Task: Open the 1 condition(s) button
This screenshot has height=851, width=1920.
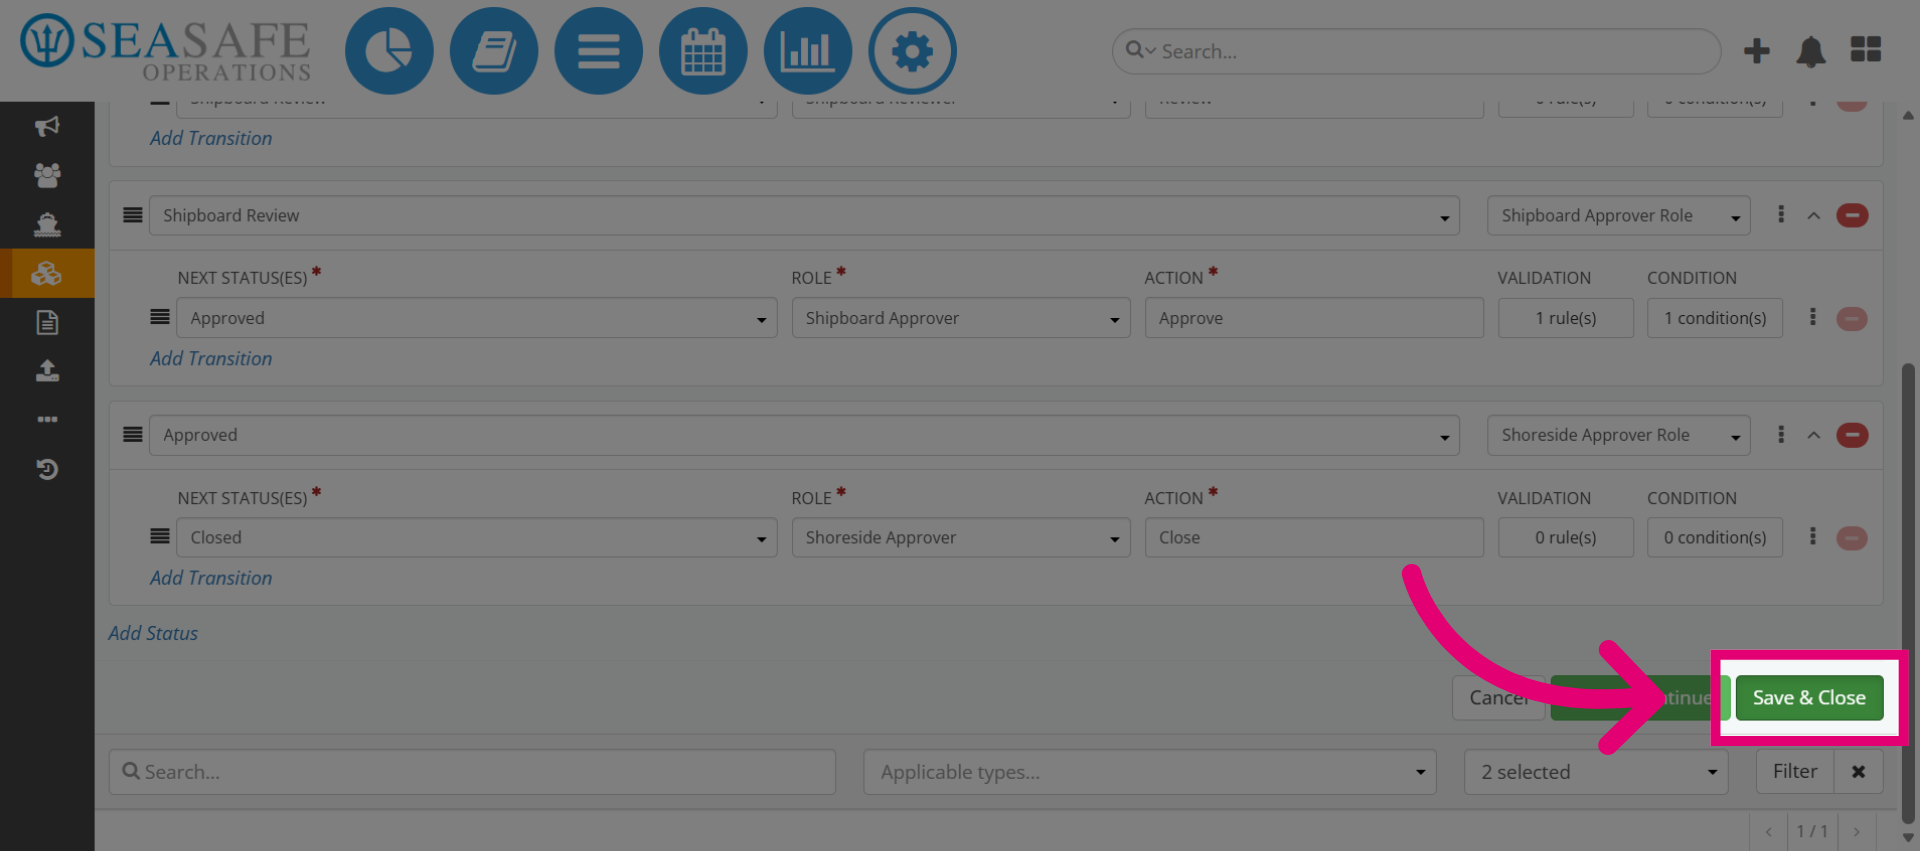Action: coord(1715,318)
